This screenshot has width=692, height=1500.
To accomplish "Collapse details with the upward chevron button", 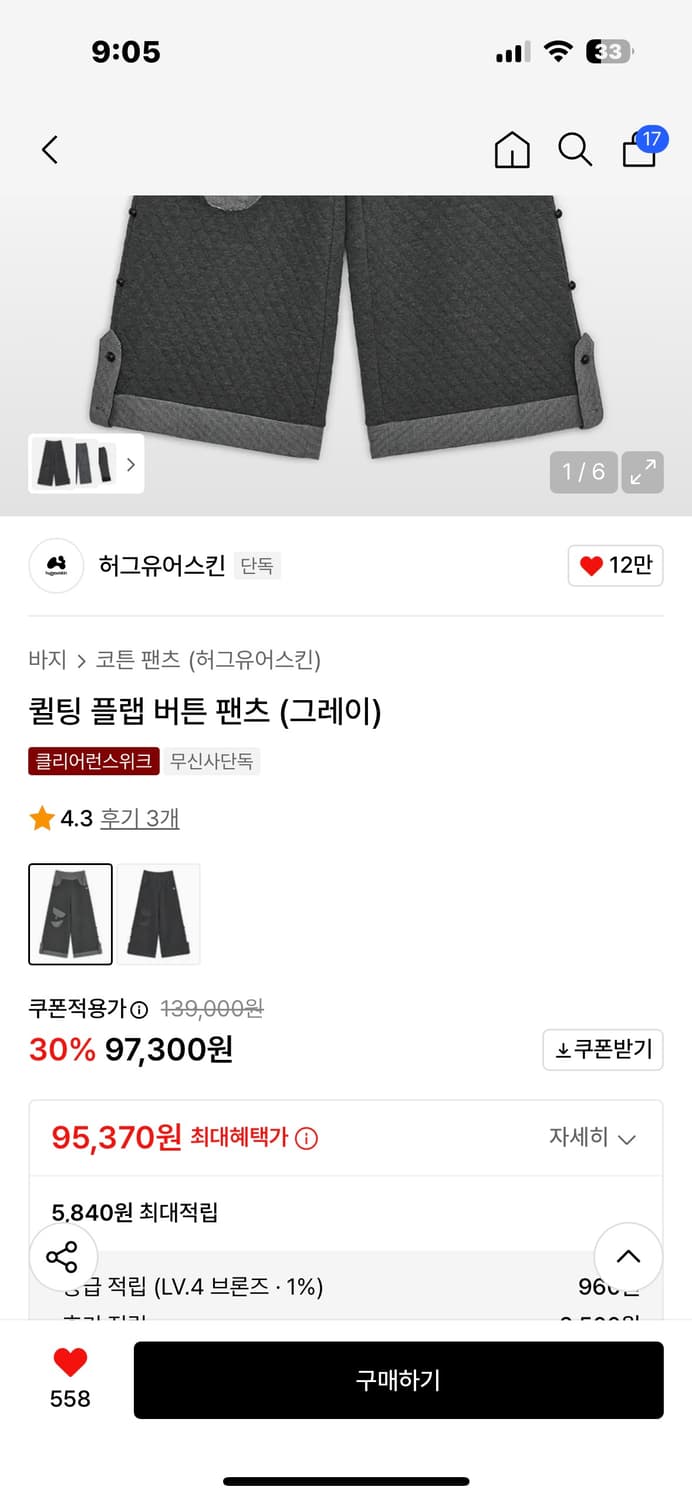I will 628,1258.
